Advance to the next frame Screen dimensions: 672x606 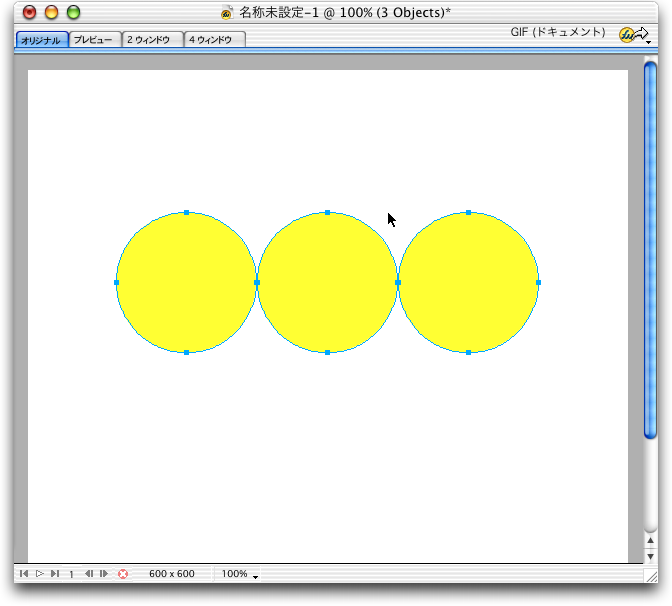coord(104,573)
